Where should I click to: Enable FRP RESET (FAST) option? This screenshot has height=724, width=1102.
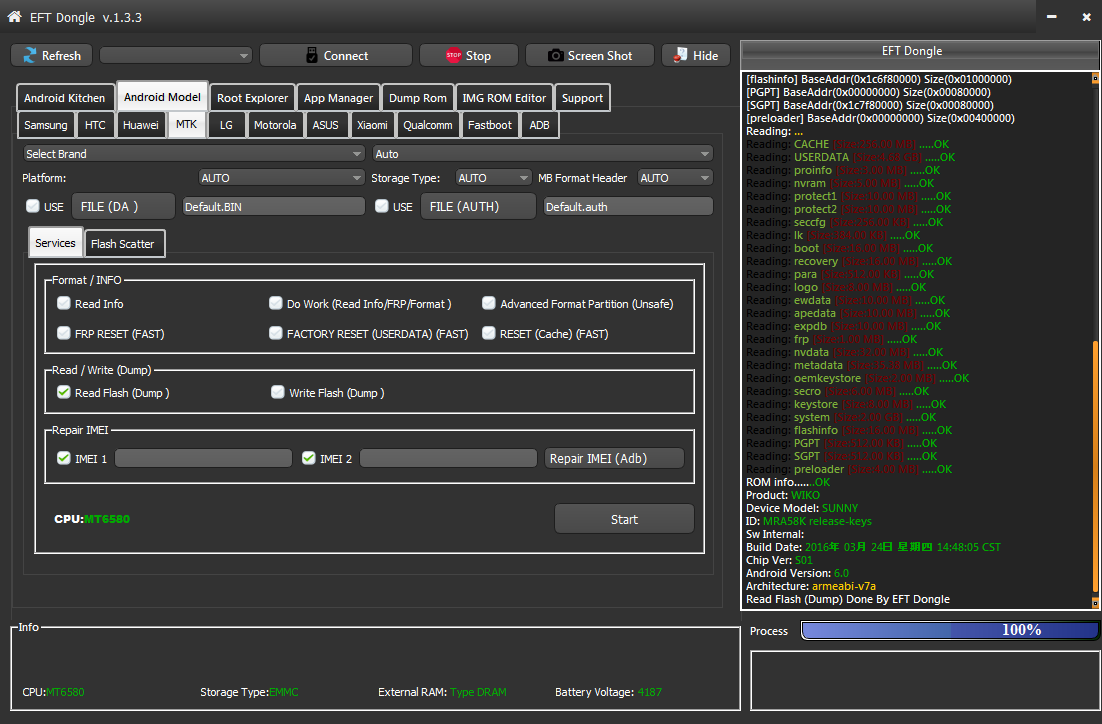(x=64, y=332)
